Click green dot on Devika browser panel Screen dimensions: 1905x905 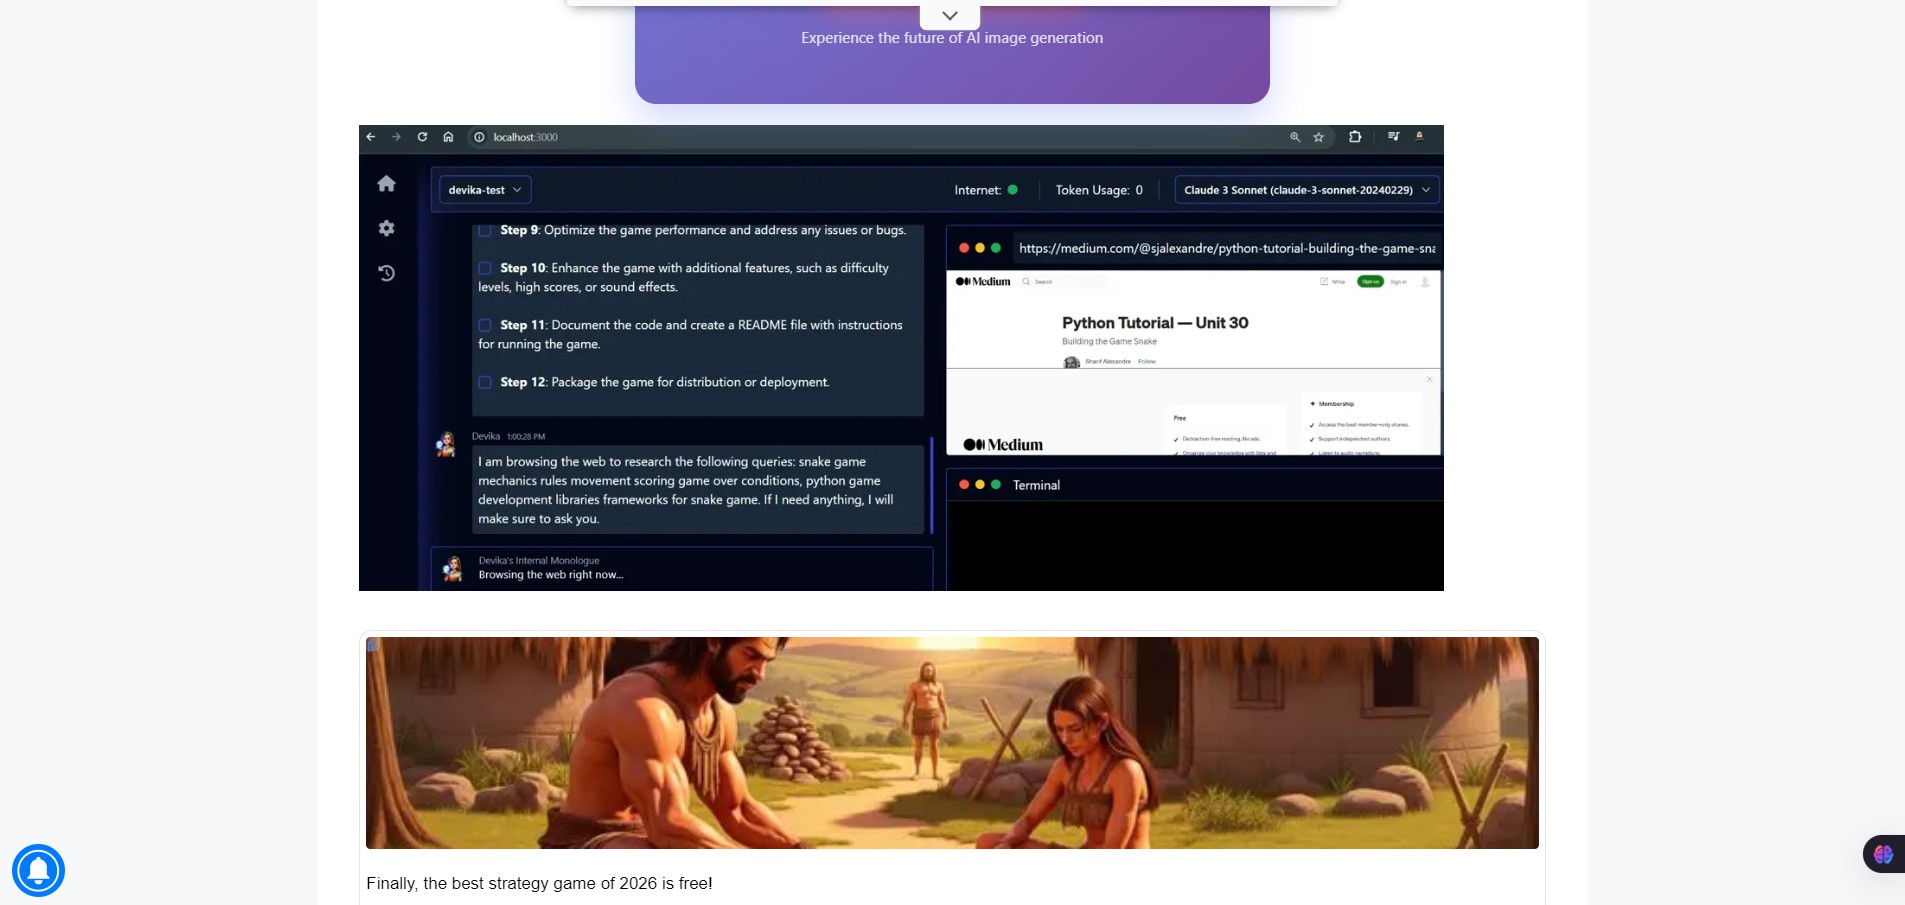point(996,248)
